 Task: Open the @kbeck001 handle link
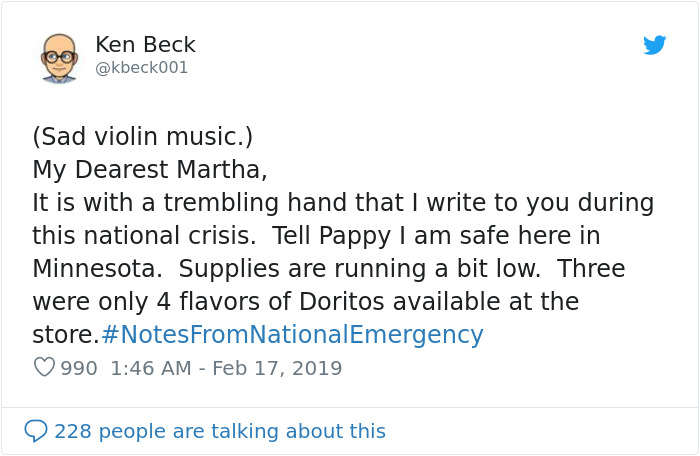[x=141, y=68]
